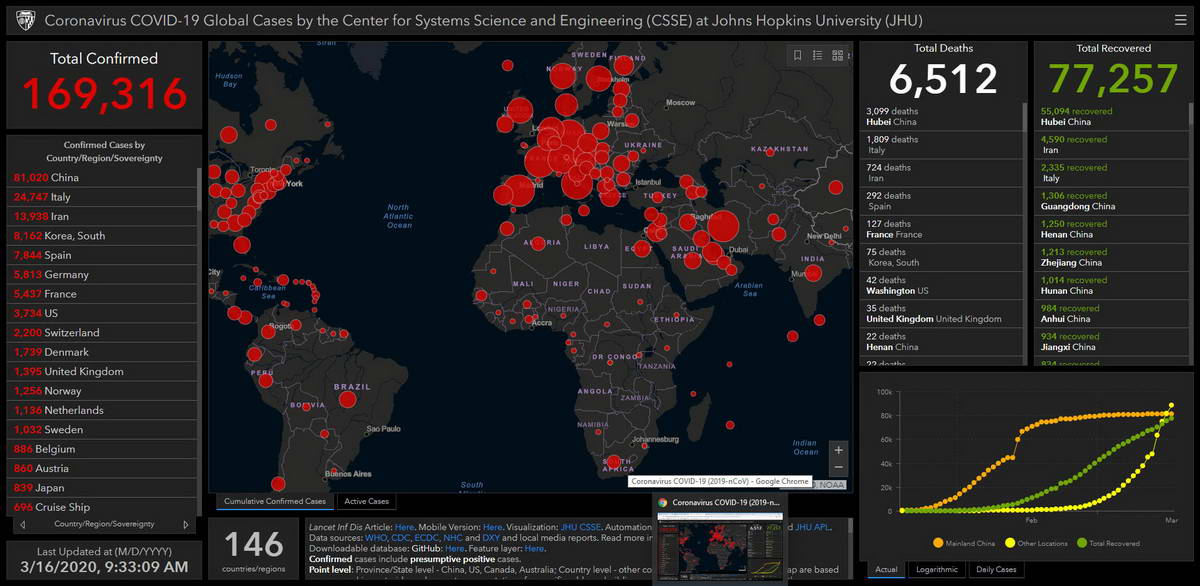Open the WHO data source link
This screenshot has height=586, width=1200.
(375, 538)
